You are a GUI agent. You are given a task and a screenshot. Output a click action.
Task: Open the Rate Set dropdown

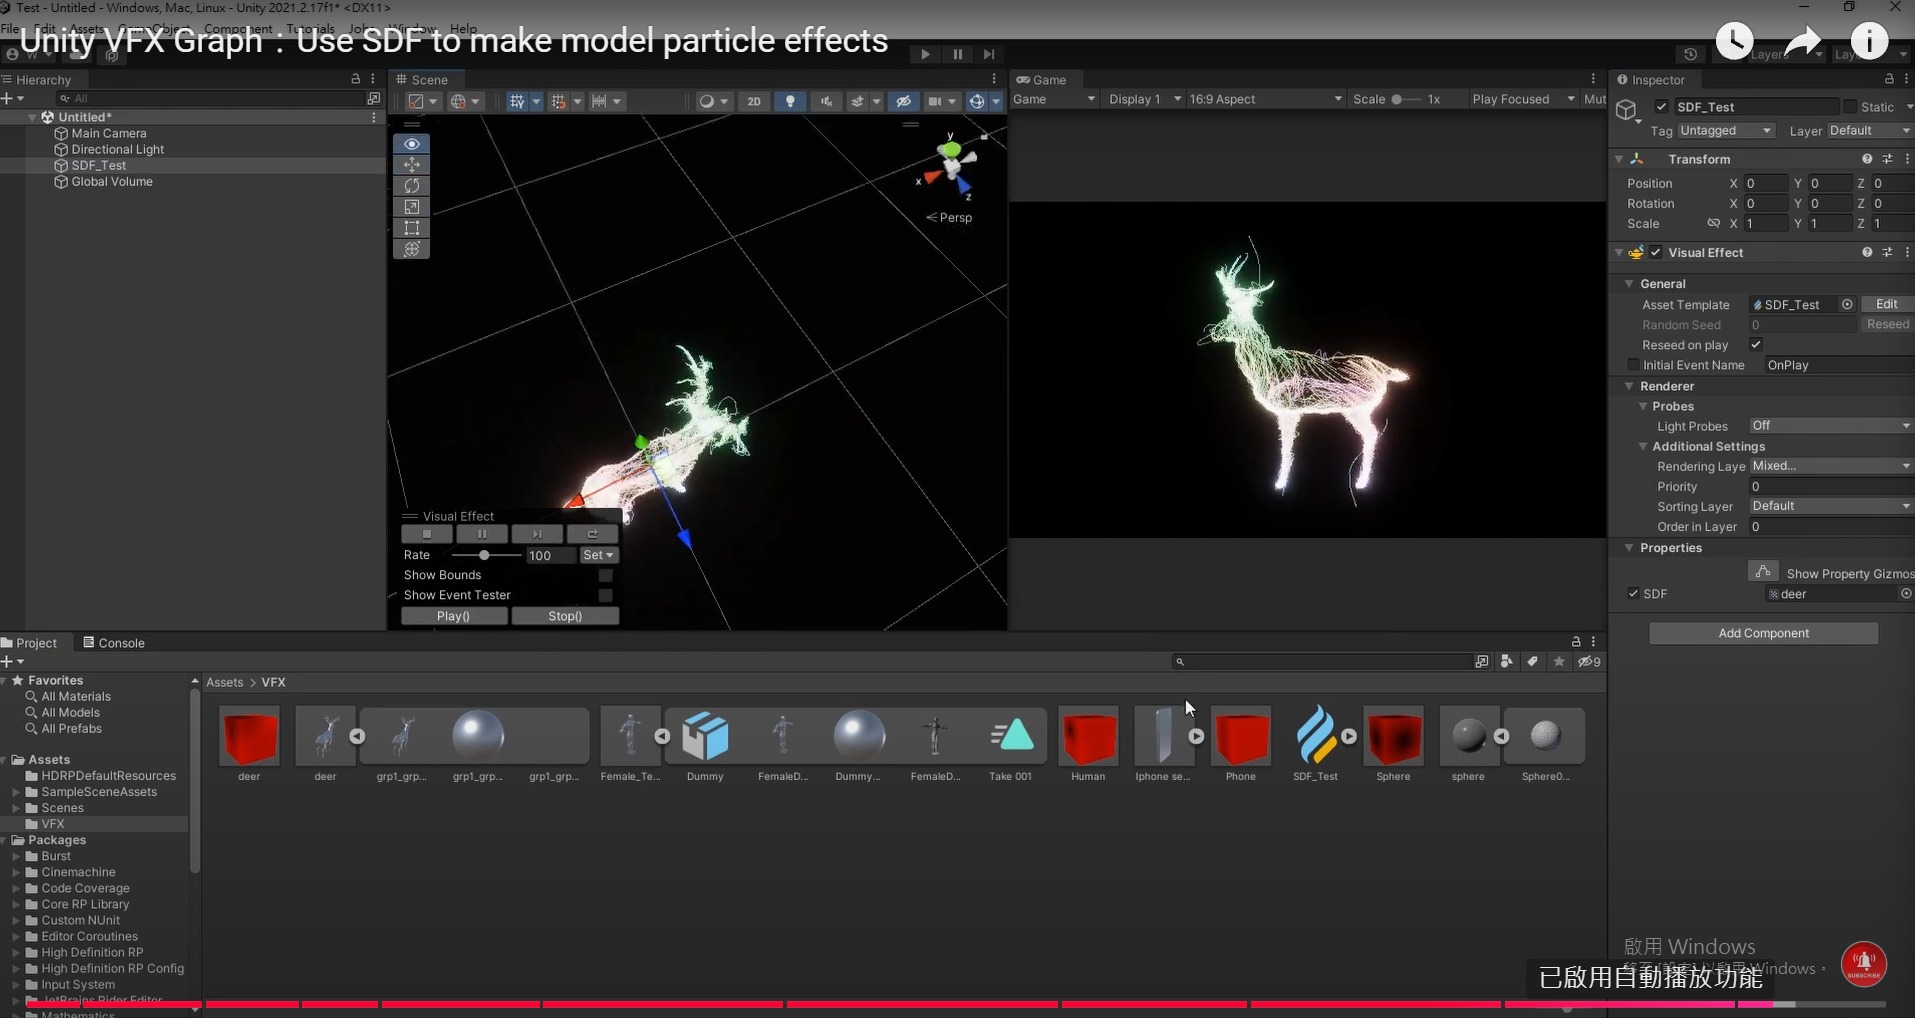click(598, 555)
